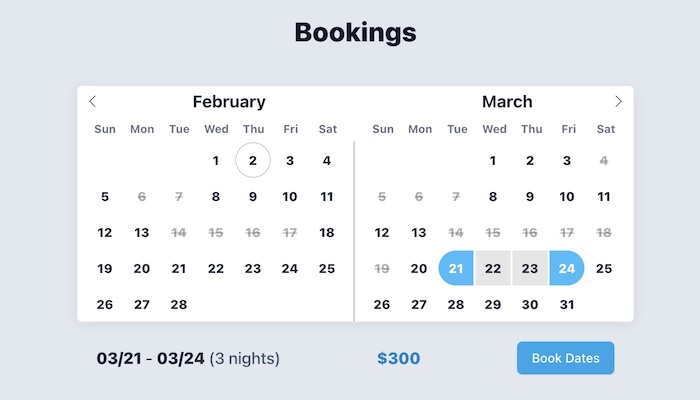Advance to next month with right chevron
The height and width of the screenshot is (400, 700).
coord(618,101)
